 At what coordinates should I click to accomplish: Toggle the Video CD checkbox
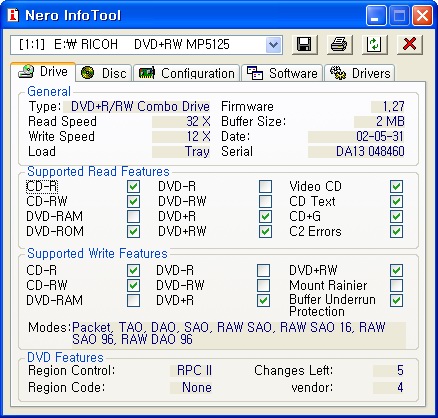[396, 187]
